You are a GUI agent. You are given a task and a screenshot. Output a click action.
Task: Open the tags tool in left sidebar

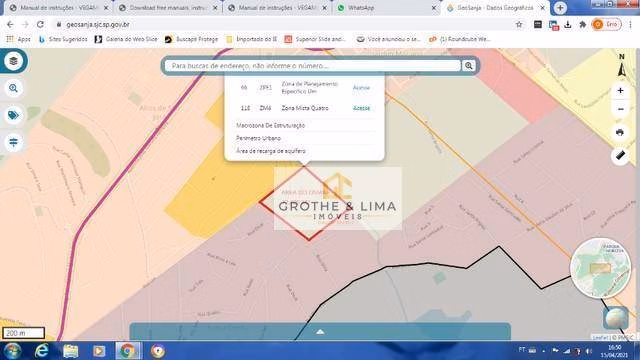[x=13, y=115]
